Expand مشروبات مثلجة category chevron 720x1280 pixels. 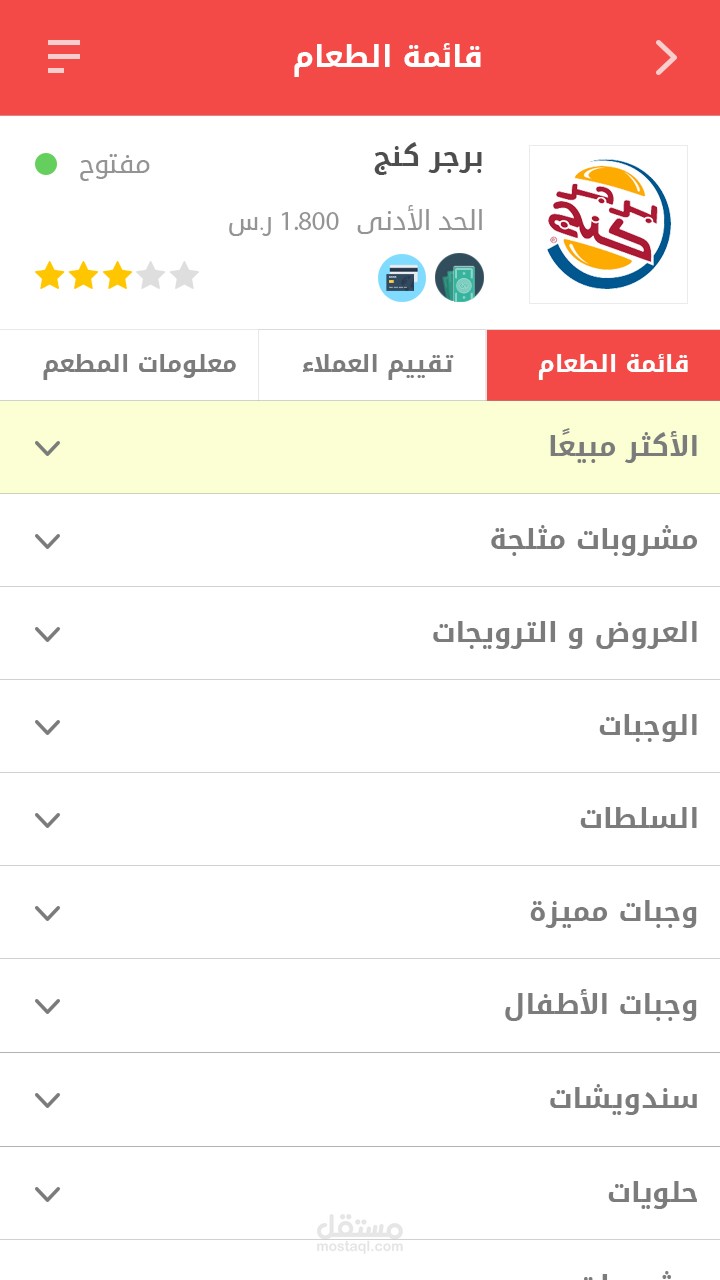coord(47,541)
